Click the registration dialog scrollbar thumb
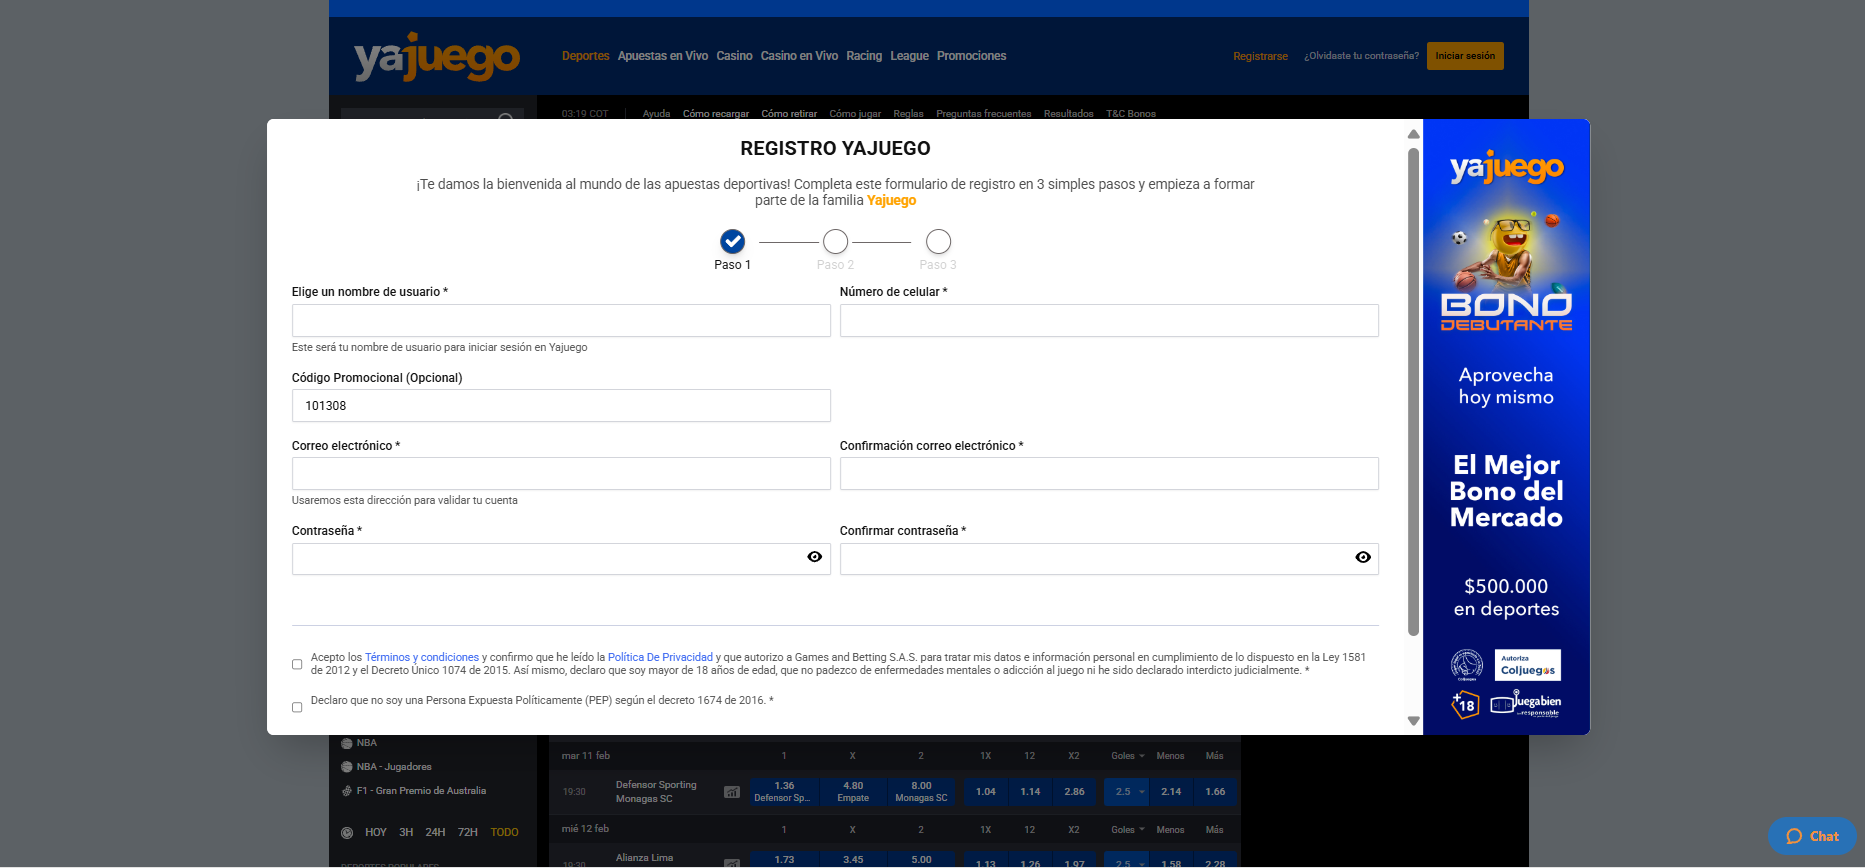Viewport: 1865px width, 868px height. tap(1413, 392)
